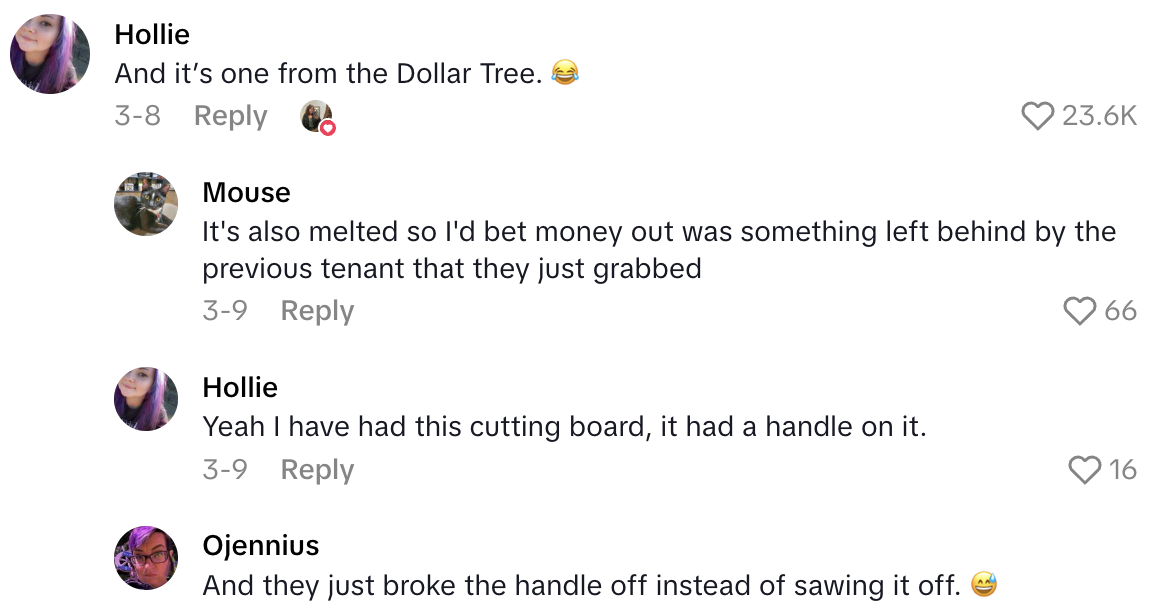1168x608 pixels.
Task: Click the 16 like count on Hollie's reply
Action: pos(1122,469)
